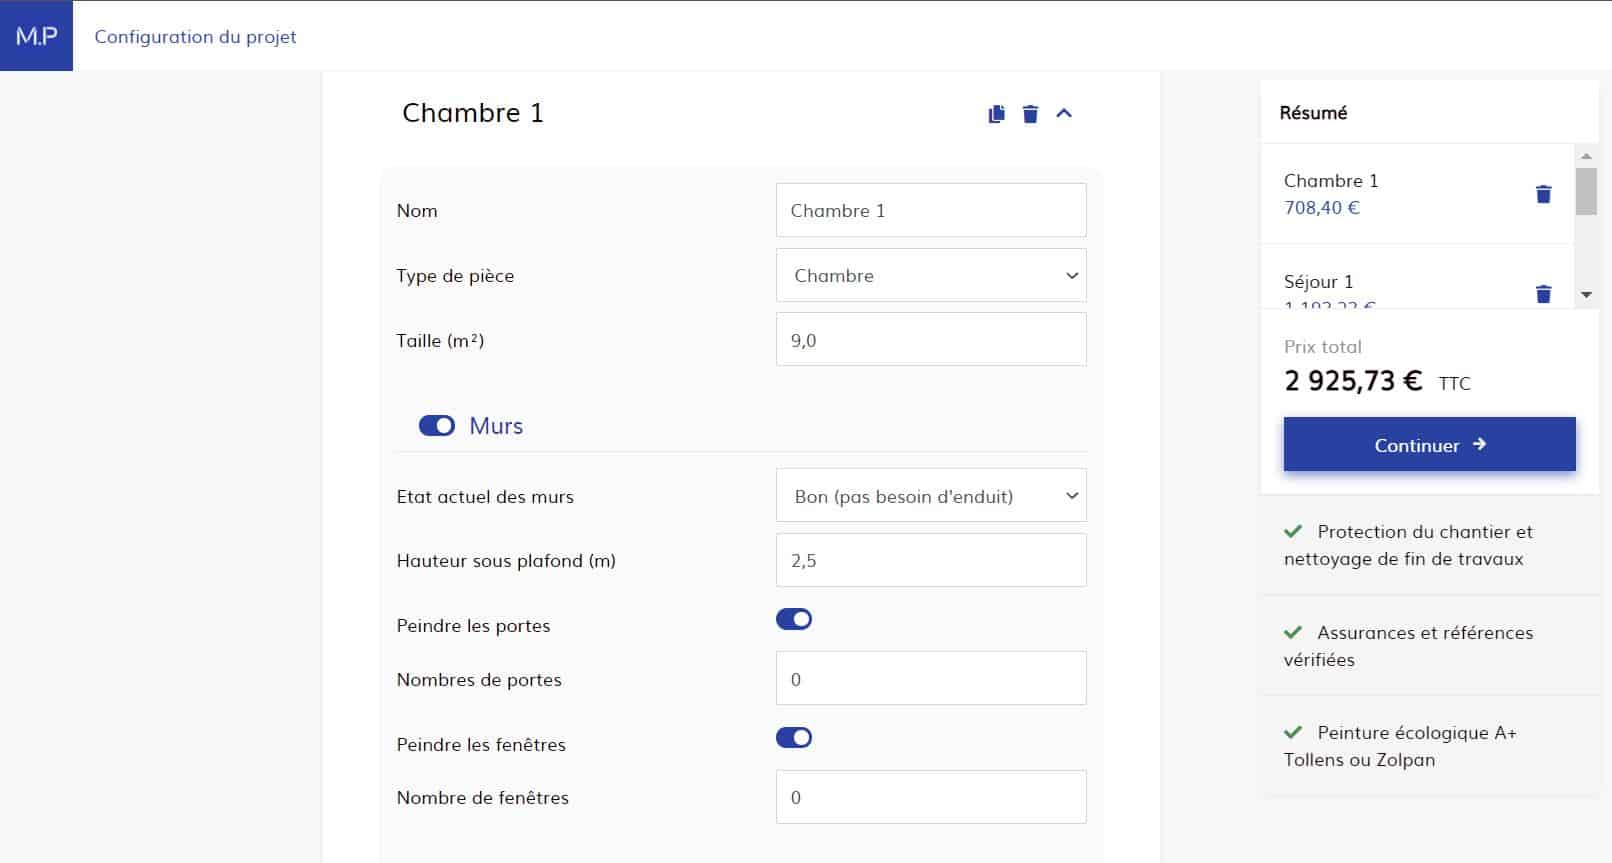Screen dimensions: 1612x863
Task: Click the Nombres de portes field
Action: (930, 679)
